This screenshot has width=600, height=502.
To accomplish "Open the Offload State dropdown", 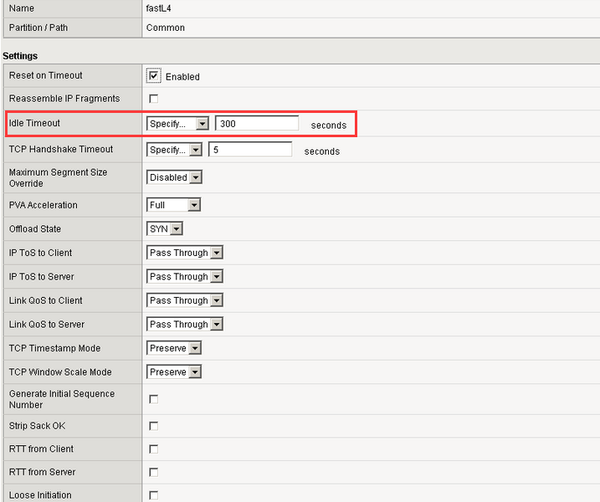I will pyautogui.click(x=164, y=229).
